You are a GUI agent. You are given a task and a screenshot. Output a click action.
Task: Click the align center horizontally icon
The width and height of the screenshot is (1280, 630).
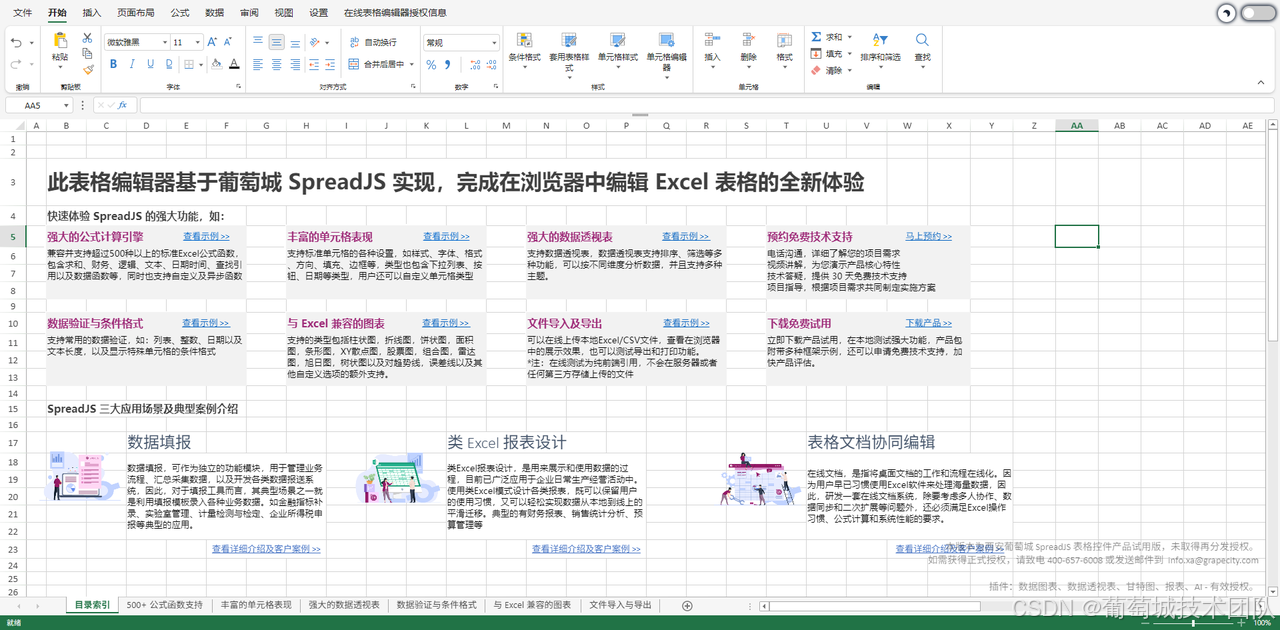coord(277,64)
